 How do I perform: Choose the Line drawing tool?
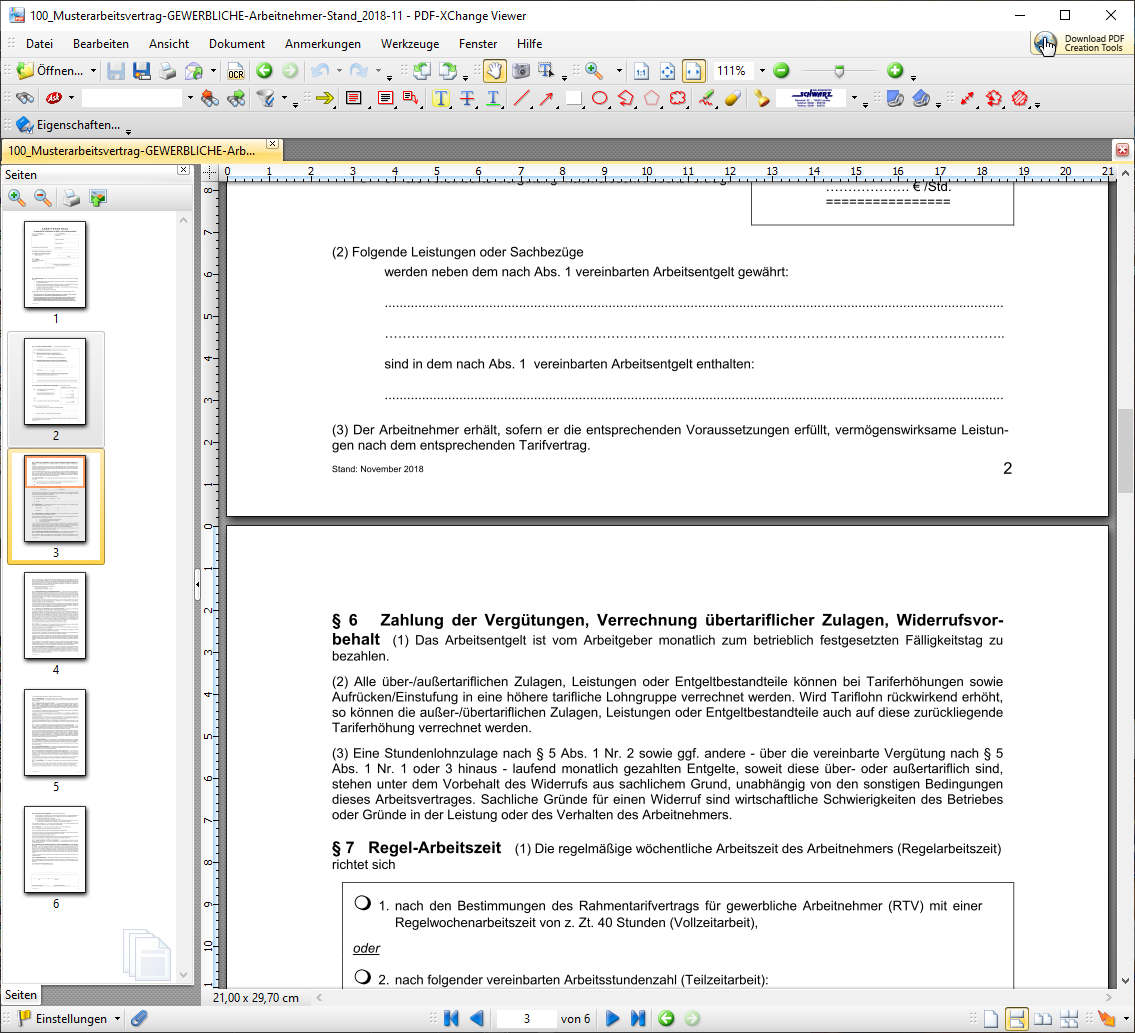pyautogui.click(x=520, y=98)
